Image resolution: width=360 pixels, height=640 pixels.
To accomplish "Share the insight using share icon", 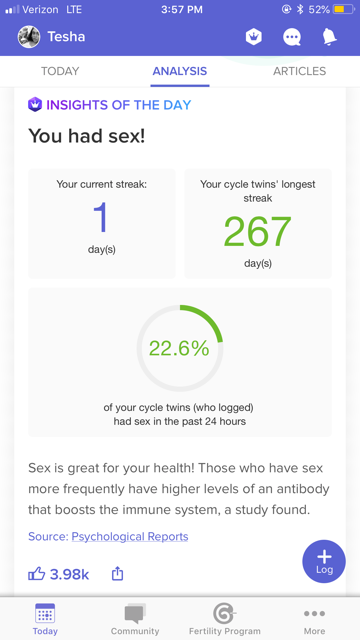I will click(117, 574).
